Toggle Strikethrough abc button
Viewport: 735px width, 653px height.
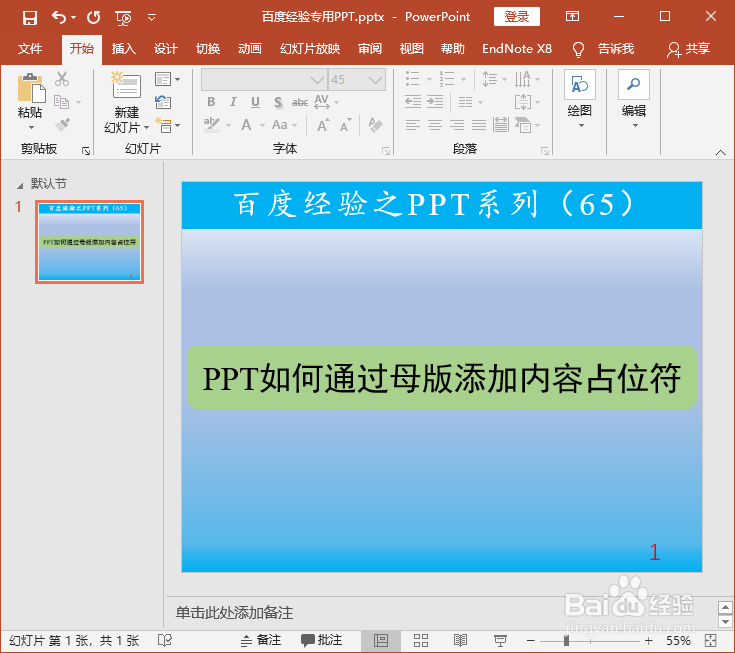coord(300,102)
